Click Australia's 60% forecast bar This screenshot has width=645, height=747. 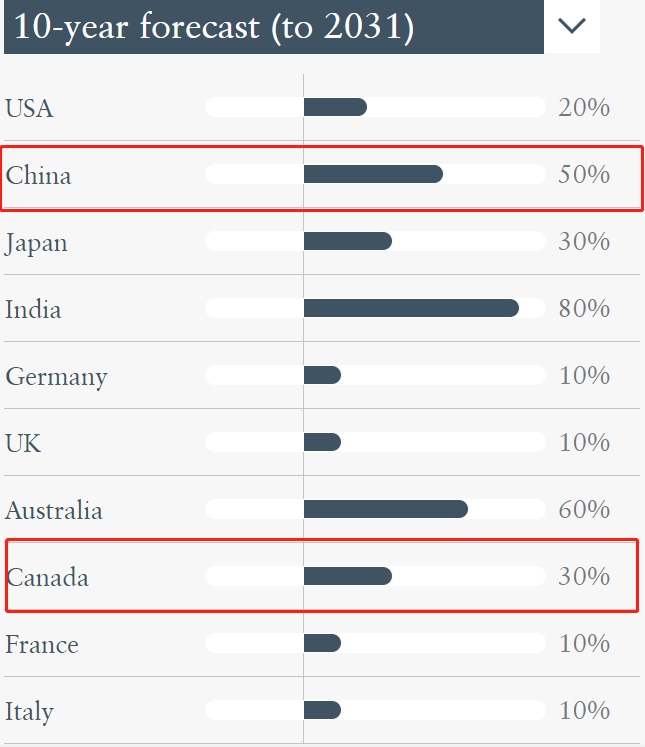386,509
